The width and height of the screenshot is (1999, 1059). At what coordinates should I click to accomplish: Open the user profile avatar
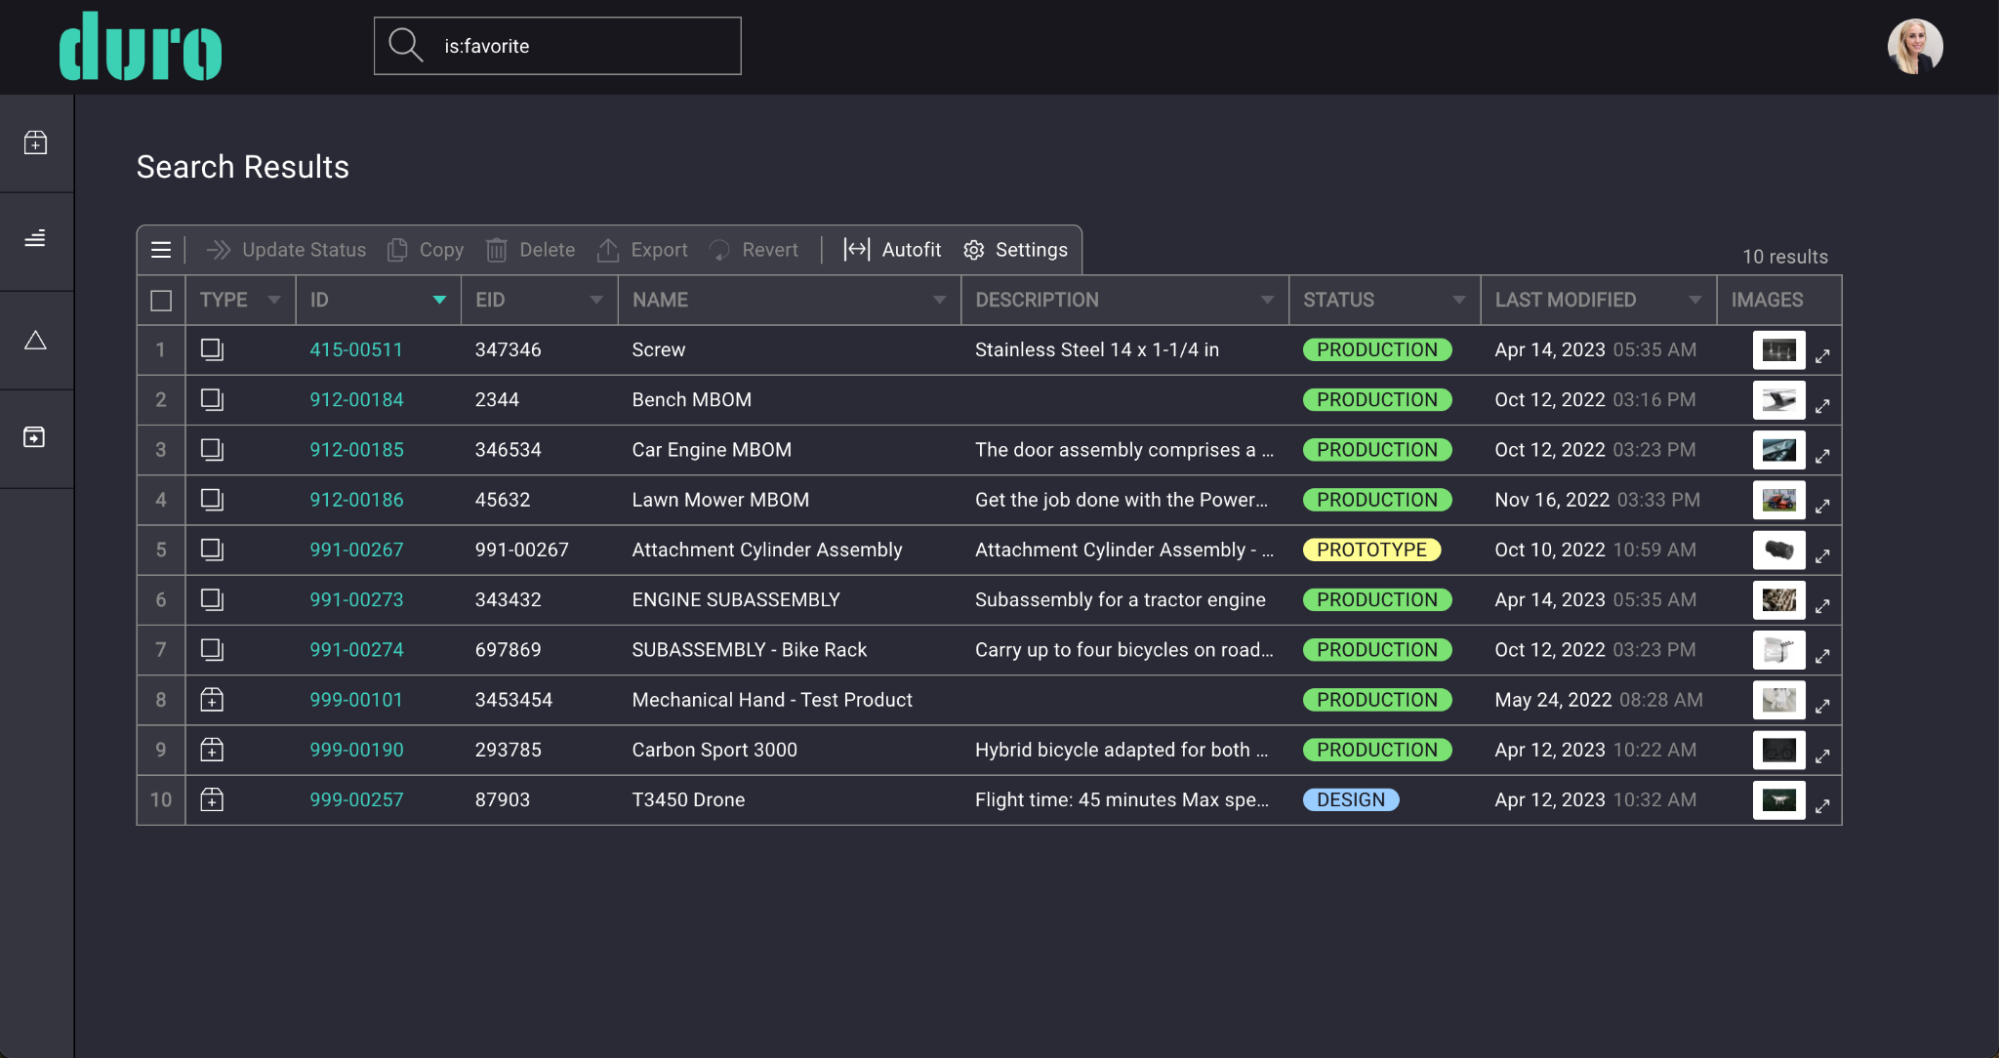pos(1914,46)
